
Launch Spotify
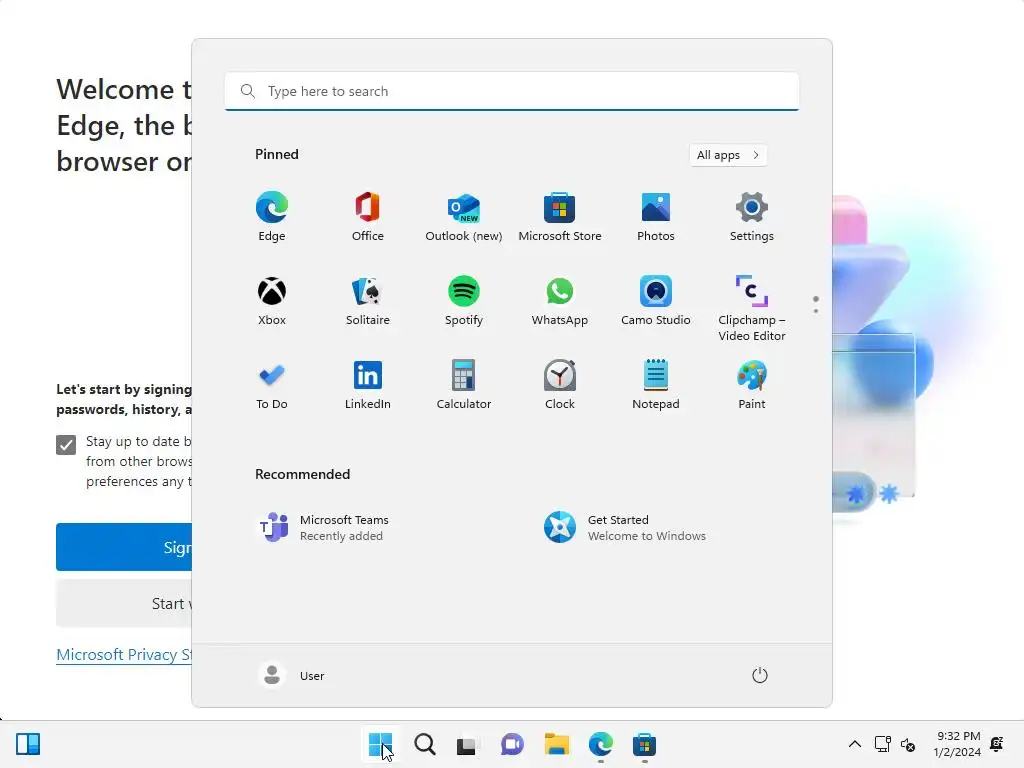[x=464, y=301]
